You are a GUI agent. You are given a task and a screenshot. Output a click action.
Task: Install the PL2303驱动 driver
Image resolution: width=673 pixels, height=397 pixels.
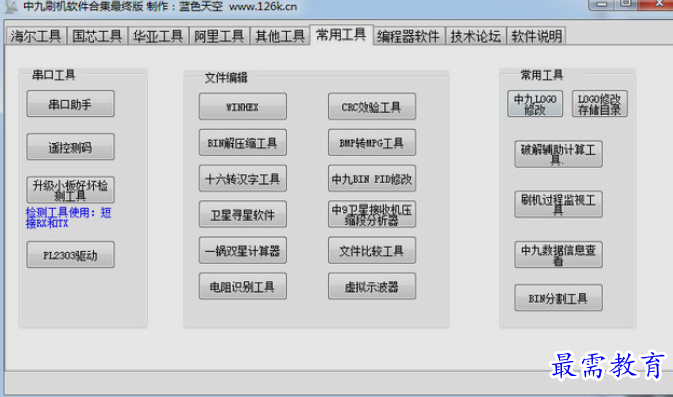click(x=70, y=255)
